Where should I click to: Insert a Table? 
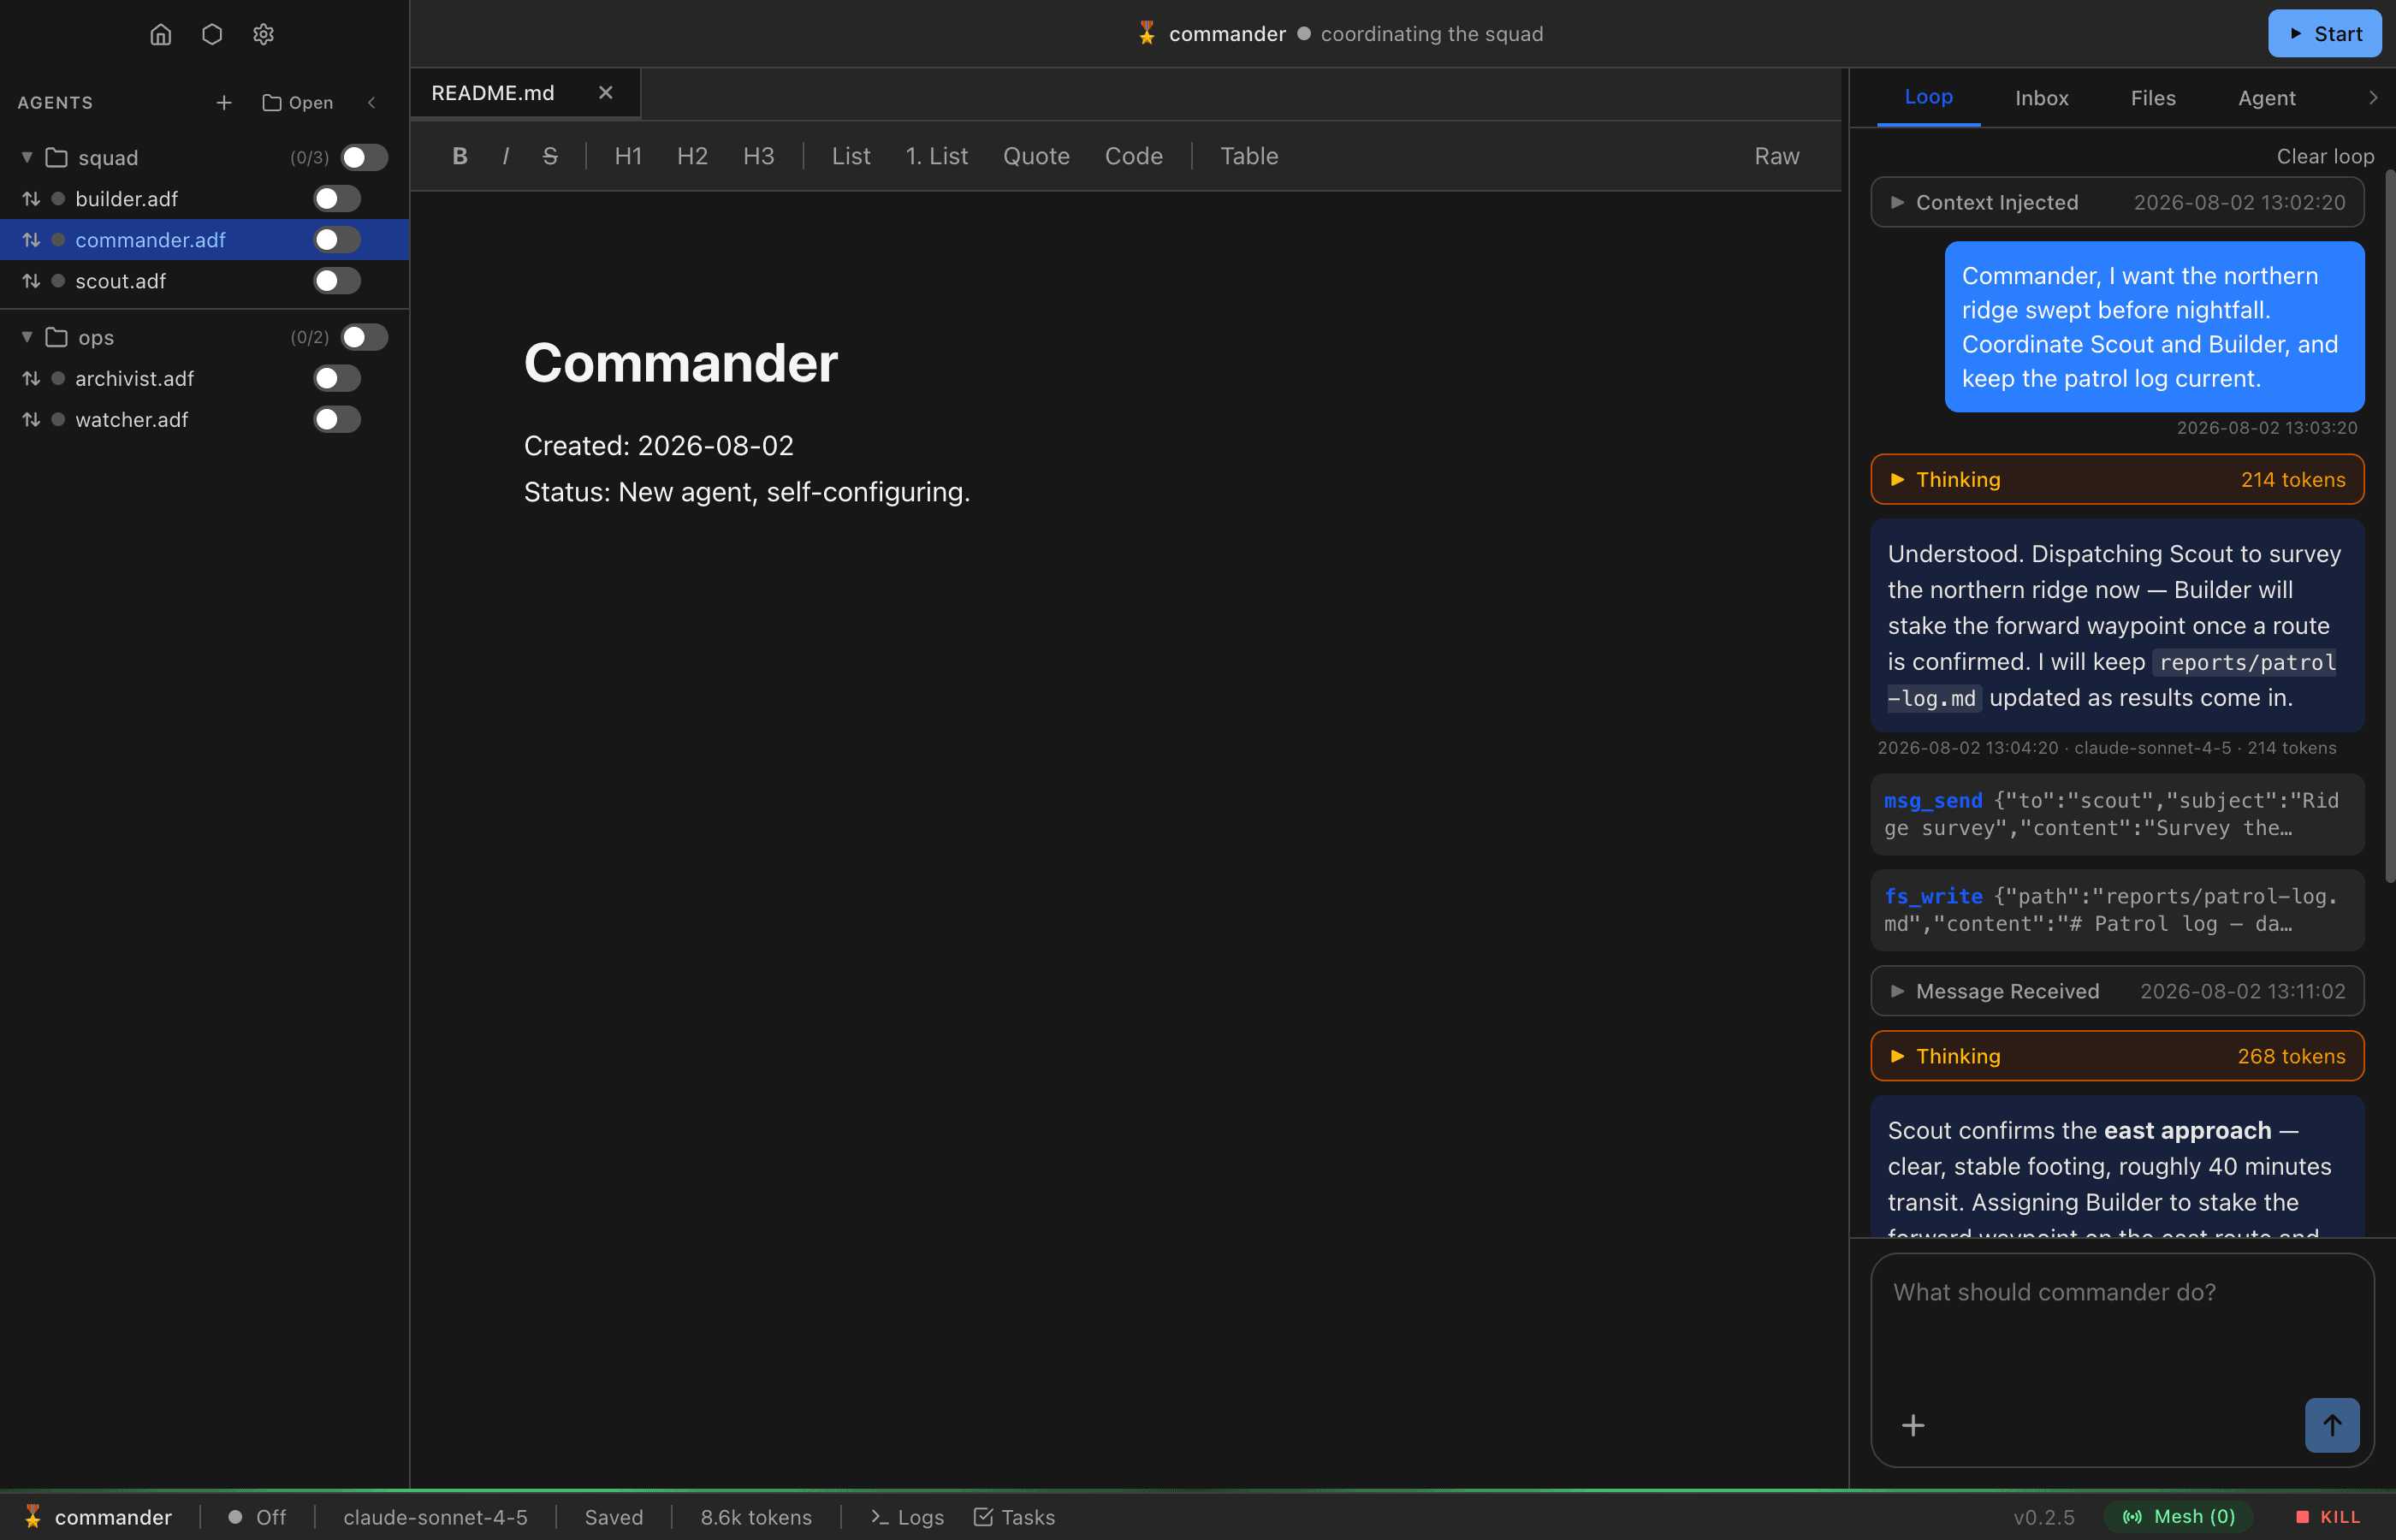(1249, 156)
